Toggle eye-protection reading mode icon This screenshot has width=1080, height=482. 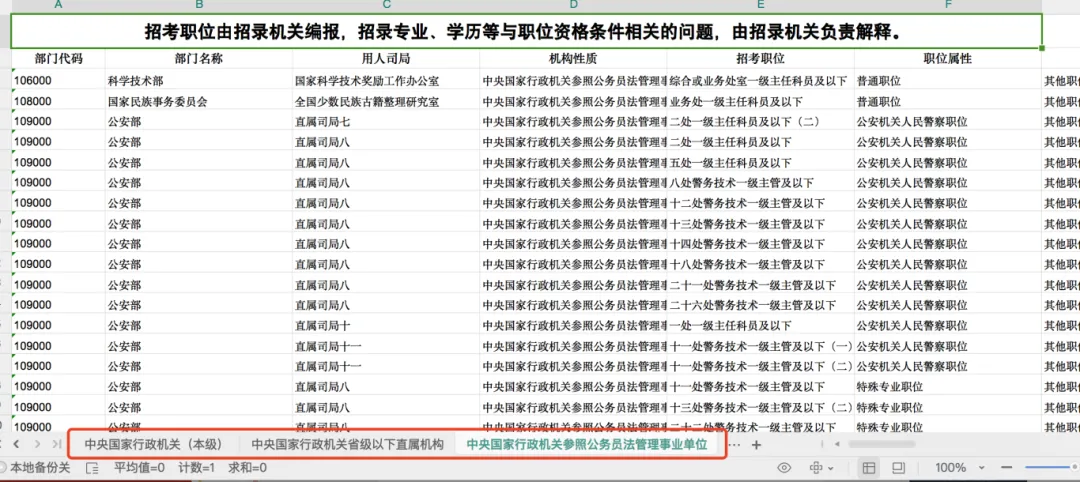coord(784,468)
